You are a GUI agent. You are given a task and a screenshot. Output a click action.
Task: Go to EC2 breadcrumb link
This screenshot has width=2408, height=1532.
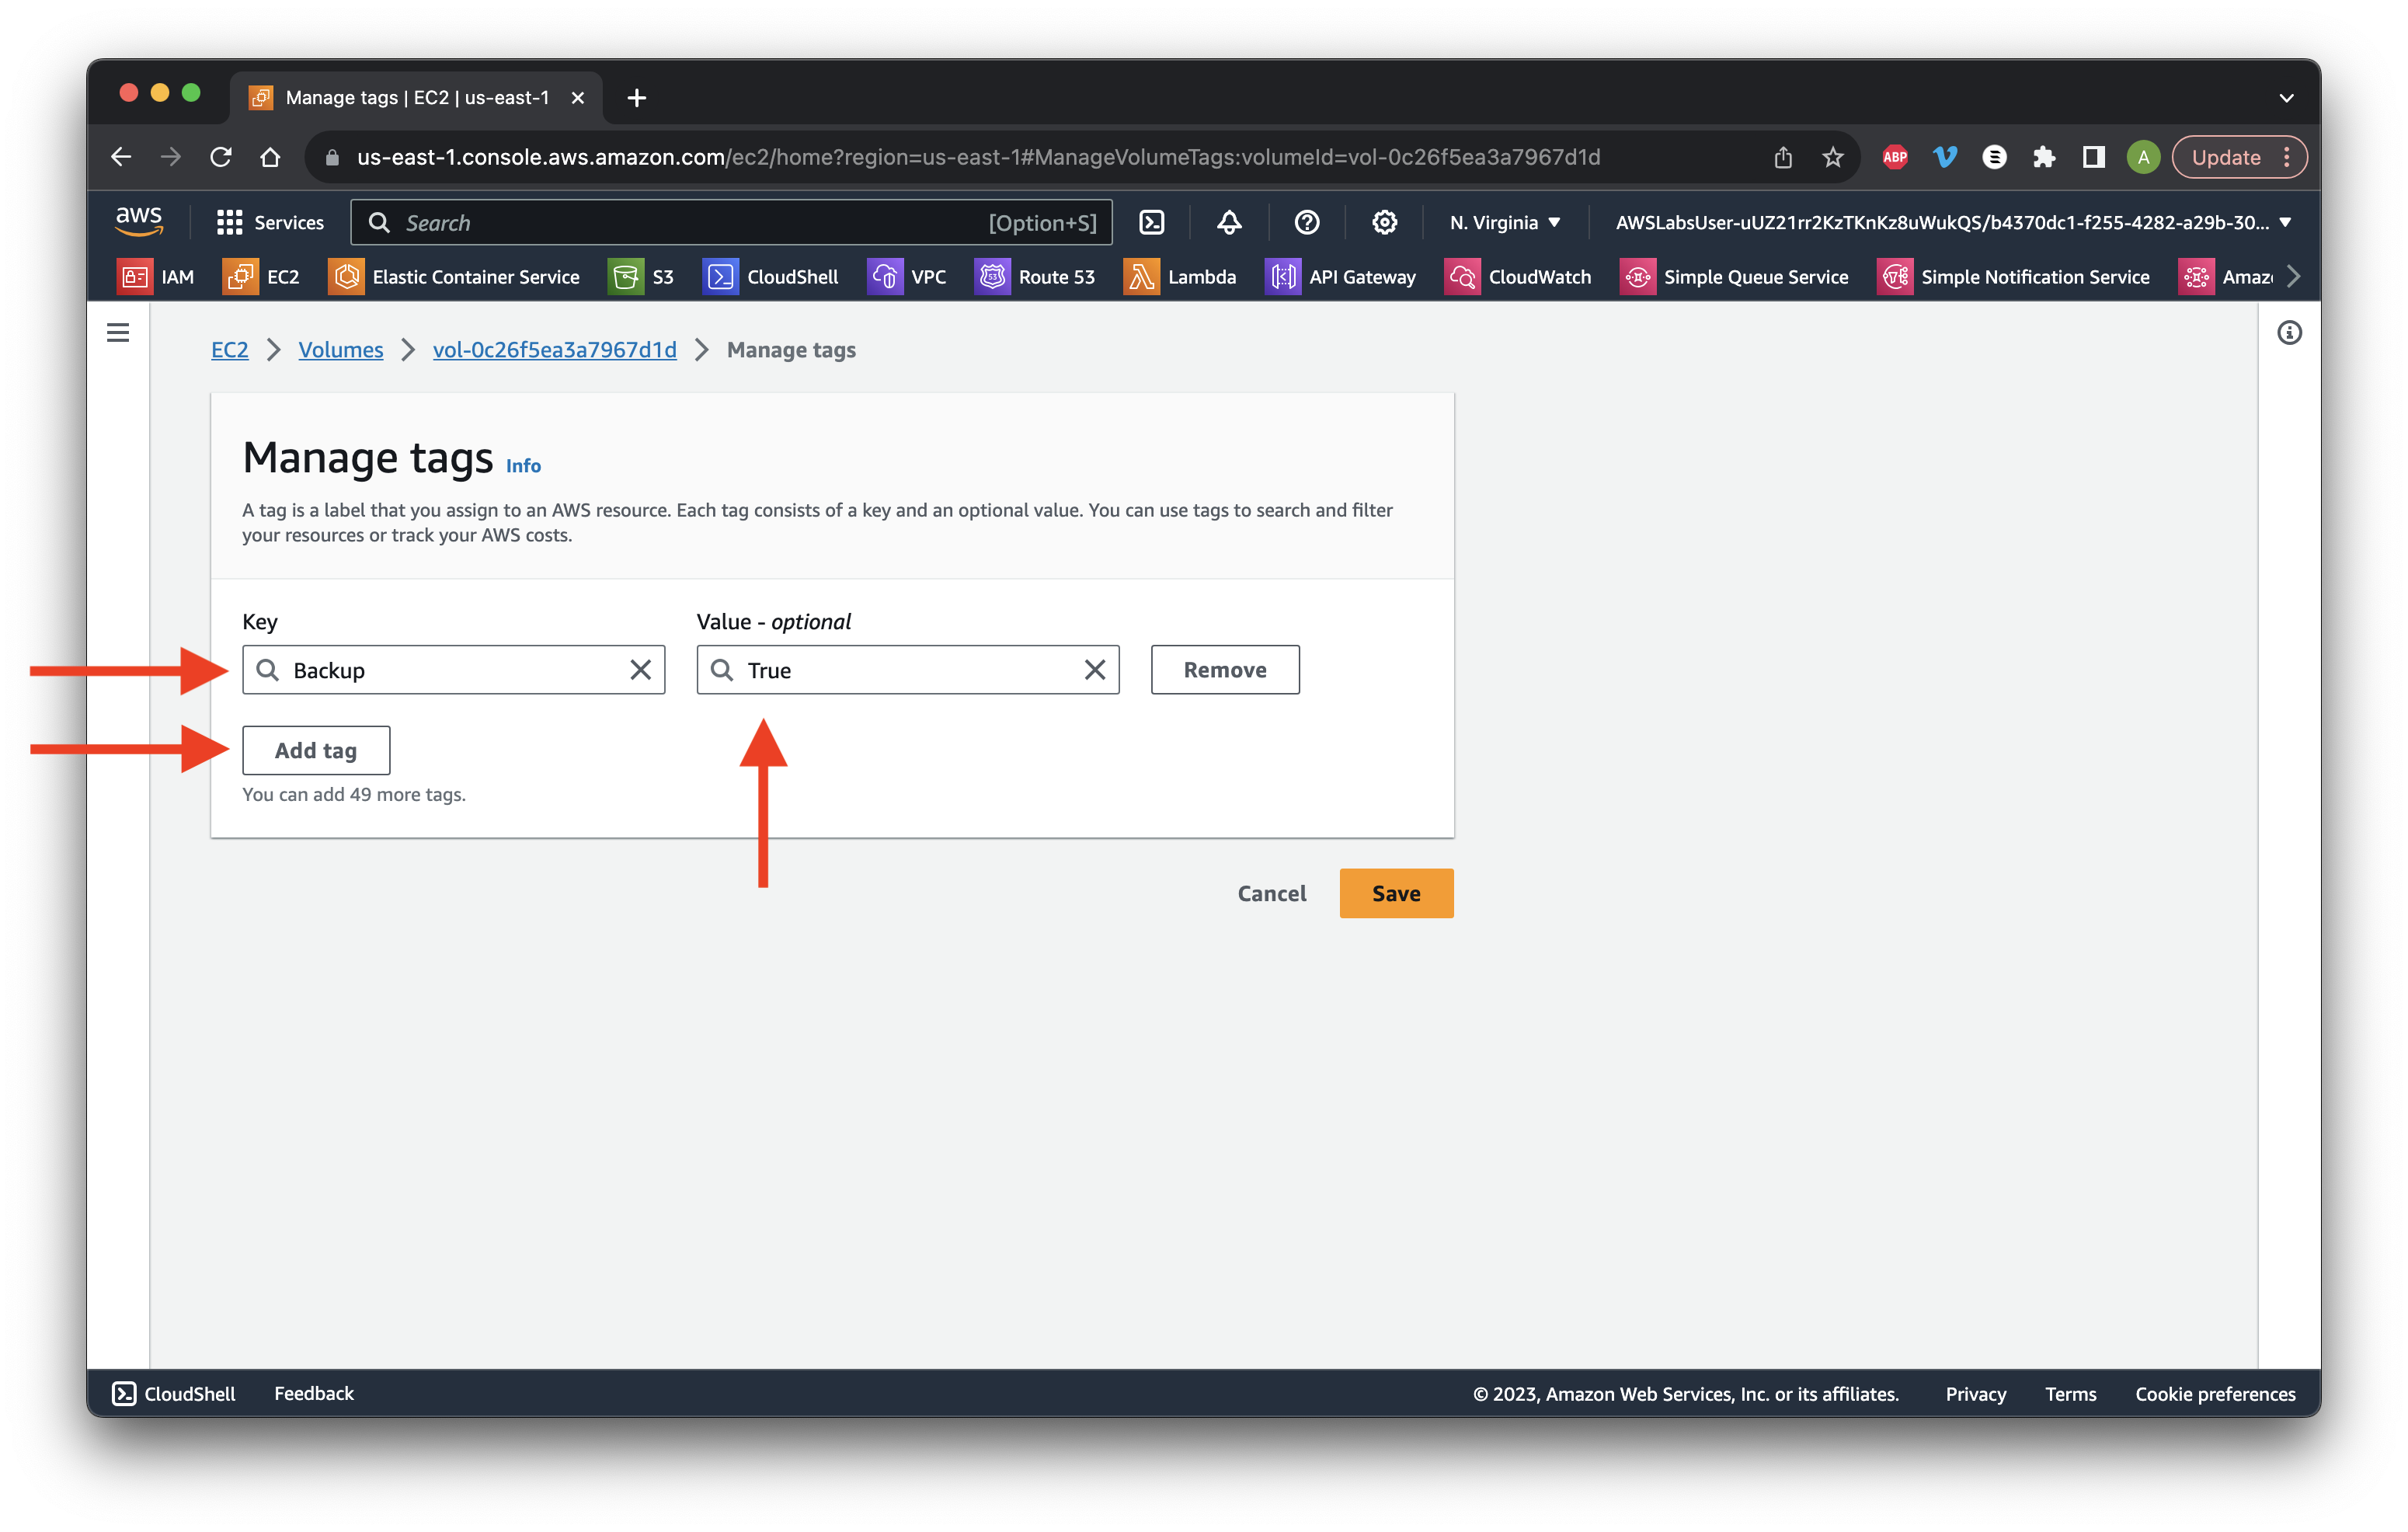(230, 349)
